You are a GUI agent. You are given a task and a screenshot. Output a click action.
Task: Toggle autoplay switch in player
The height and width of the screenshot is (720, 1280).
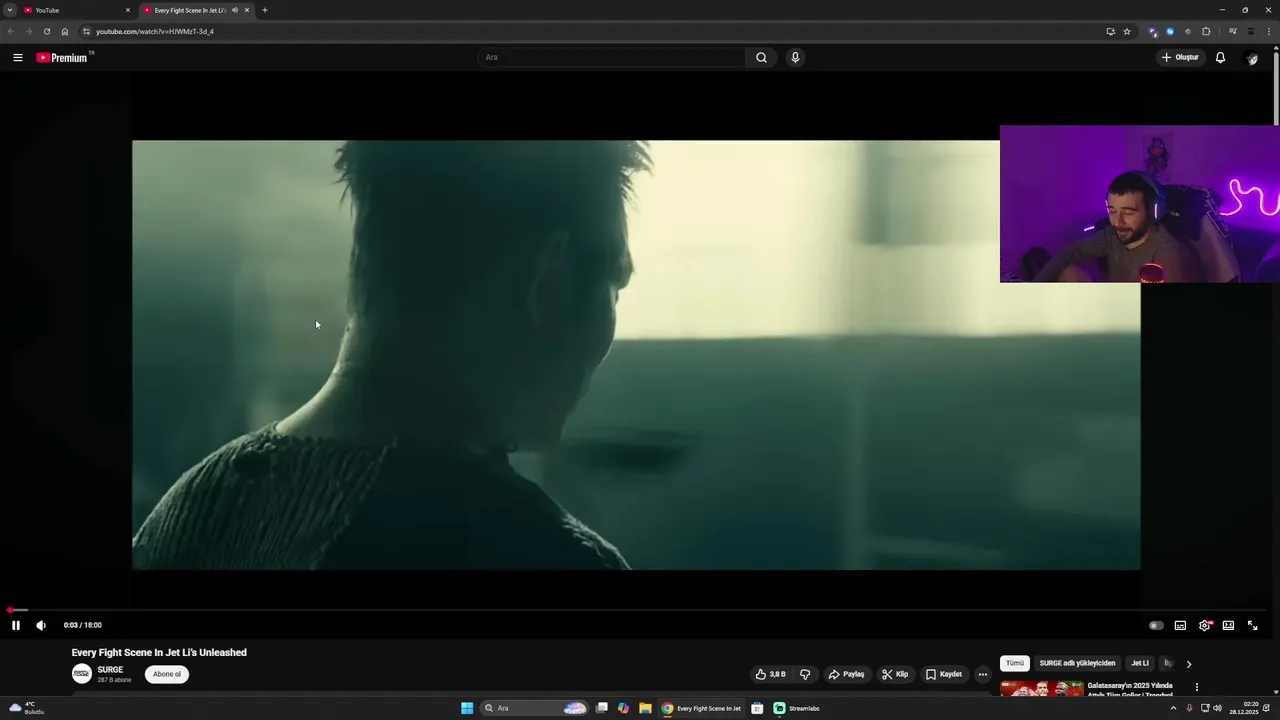pyautogui.click(x=1156, y=625)
